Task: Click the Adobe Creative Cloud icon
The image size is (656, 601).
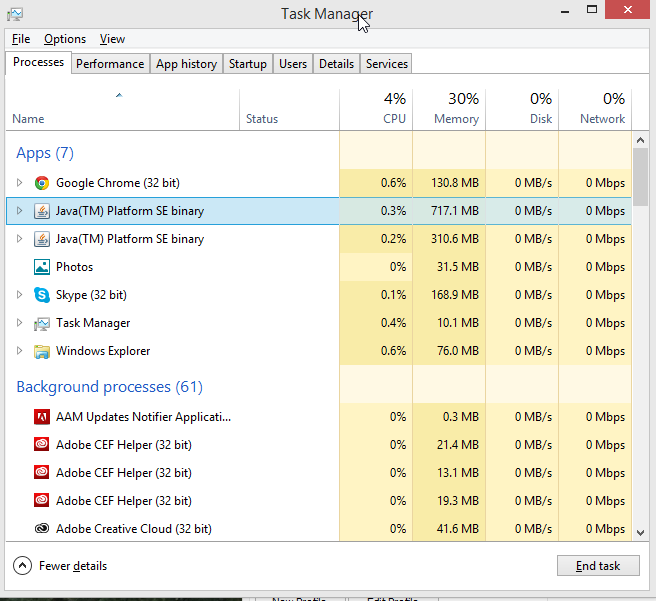Action: [41, 529]
